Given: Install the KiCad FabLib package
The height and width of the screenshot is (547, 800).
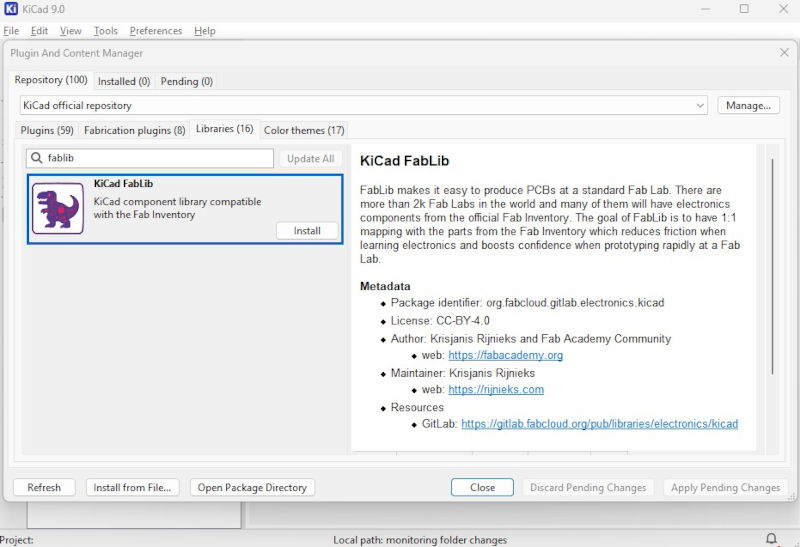Looking at the screenshot, I should (307, 231).
